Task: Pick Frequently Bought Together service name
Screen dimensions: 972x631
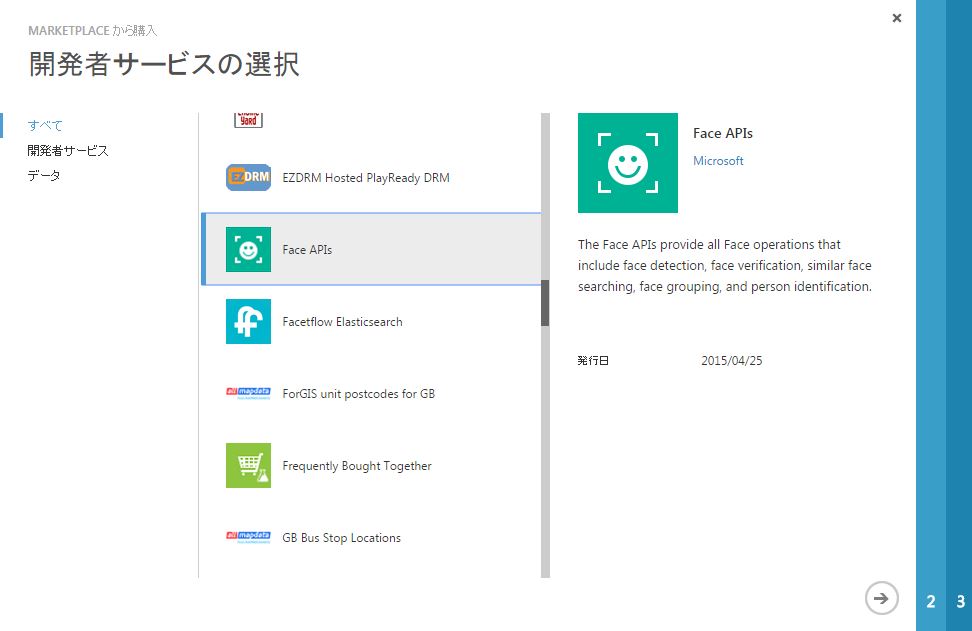Action: (x=357, y=466)
